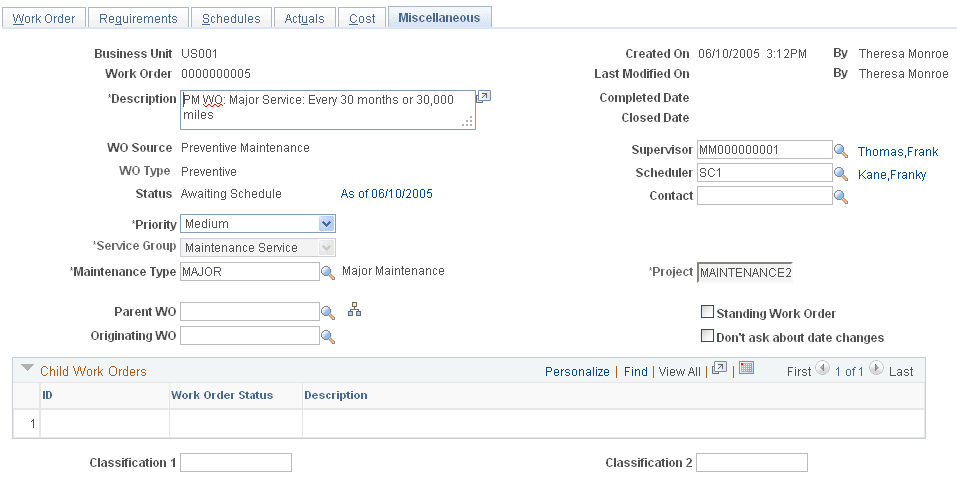The height and width of the screenshot is (489, 957).
Task: Collapse the Child Work Orders section
Action: (x=27, y=368)
